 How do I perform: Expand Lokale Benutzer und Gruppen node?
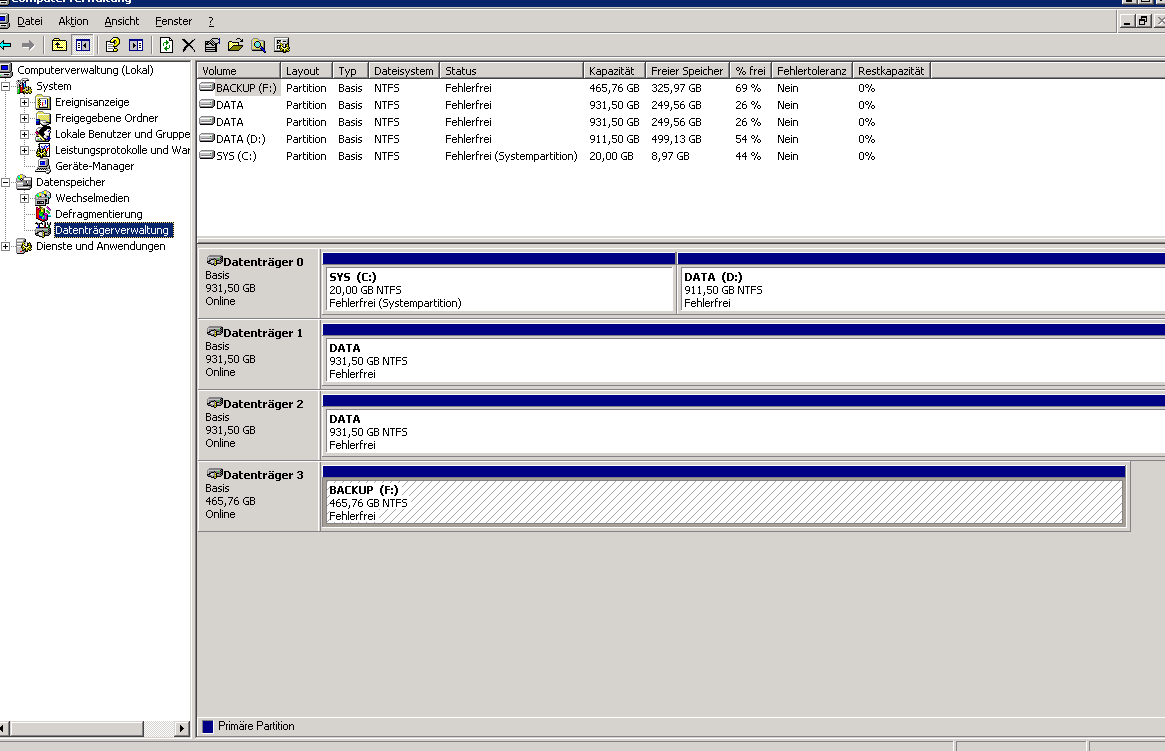coord(25,134)
